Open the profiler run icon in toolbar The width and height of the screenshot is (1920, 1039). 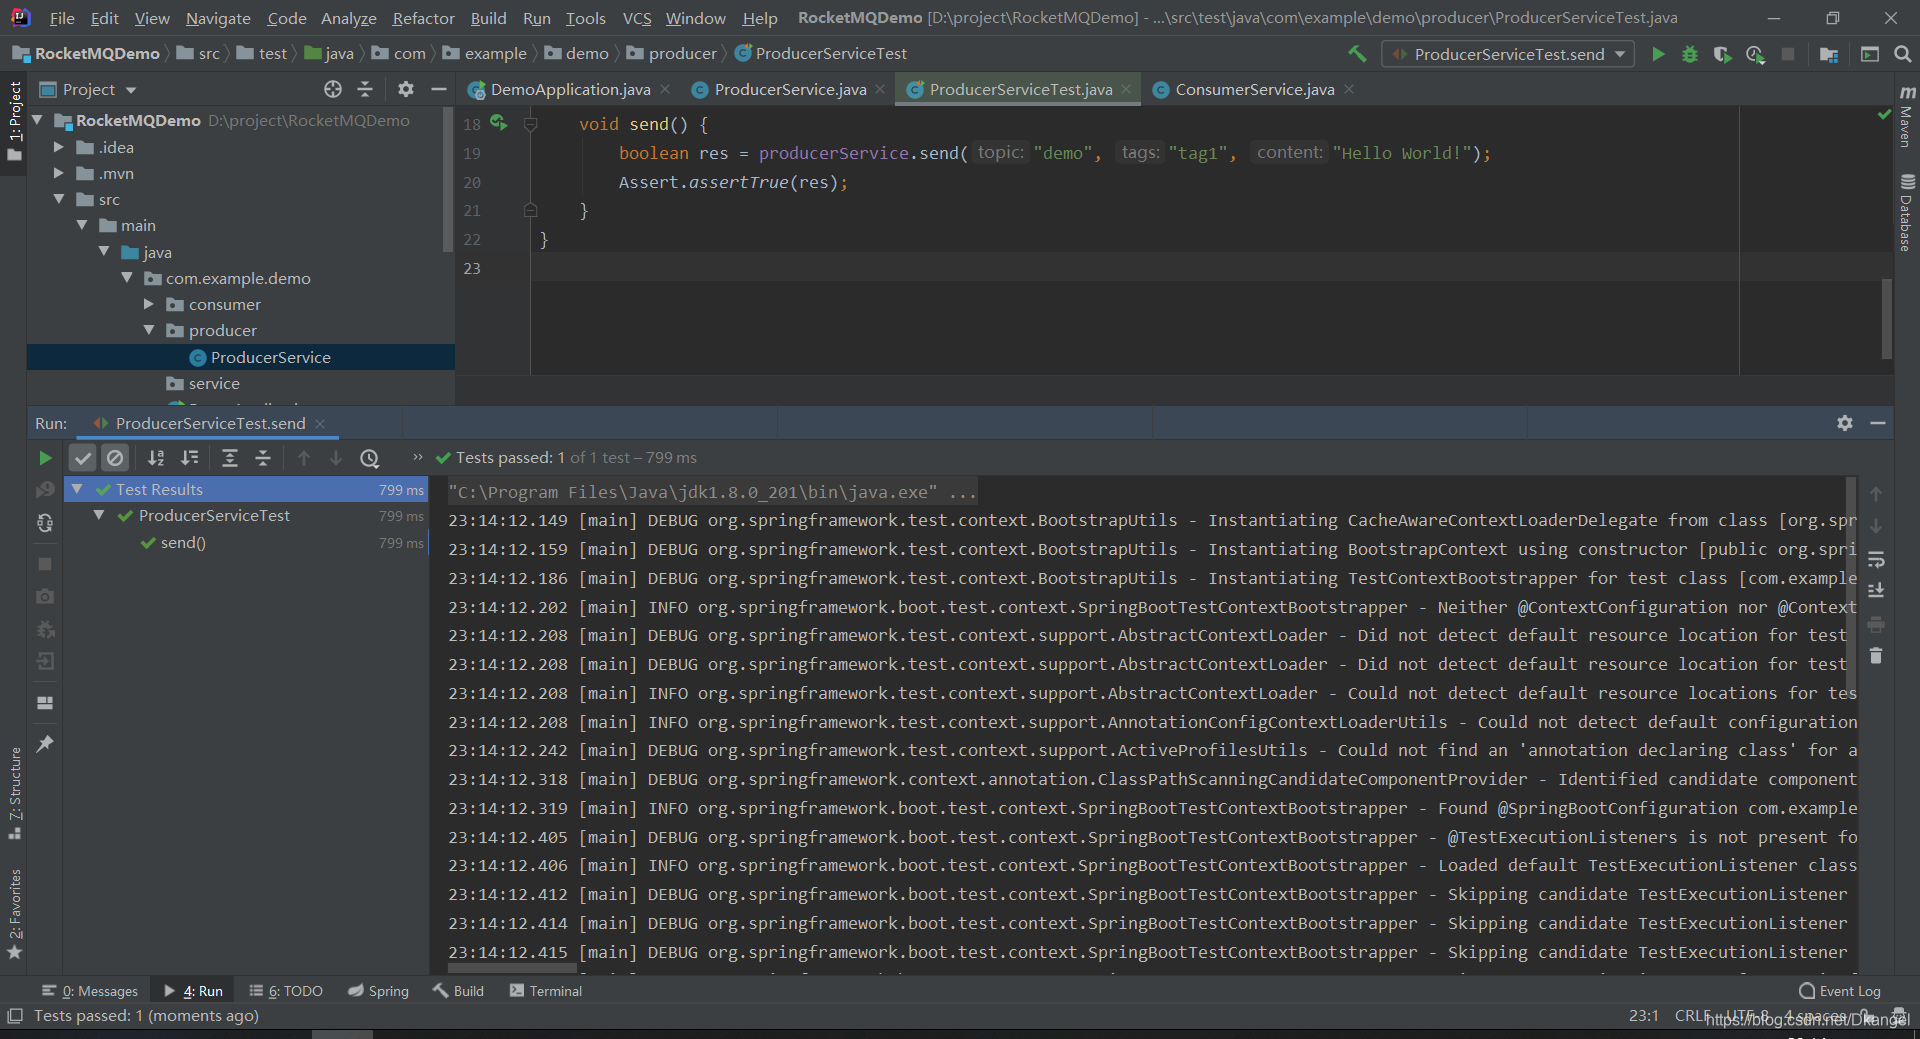(1755, 54)
